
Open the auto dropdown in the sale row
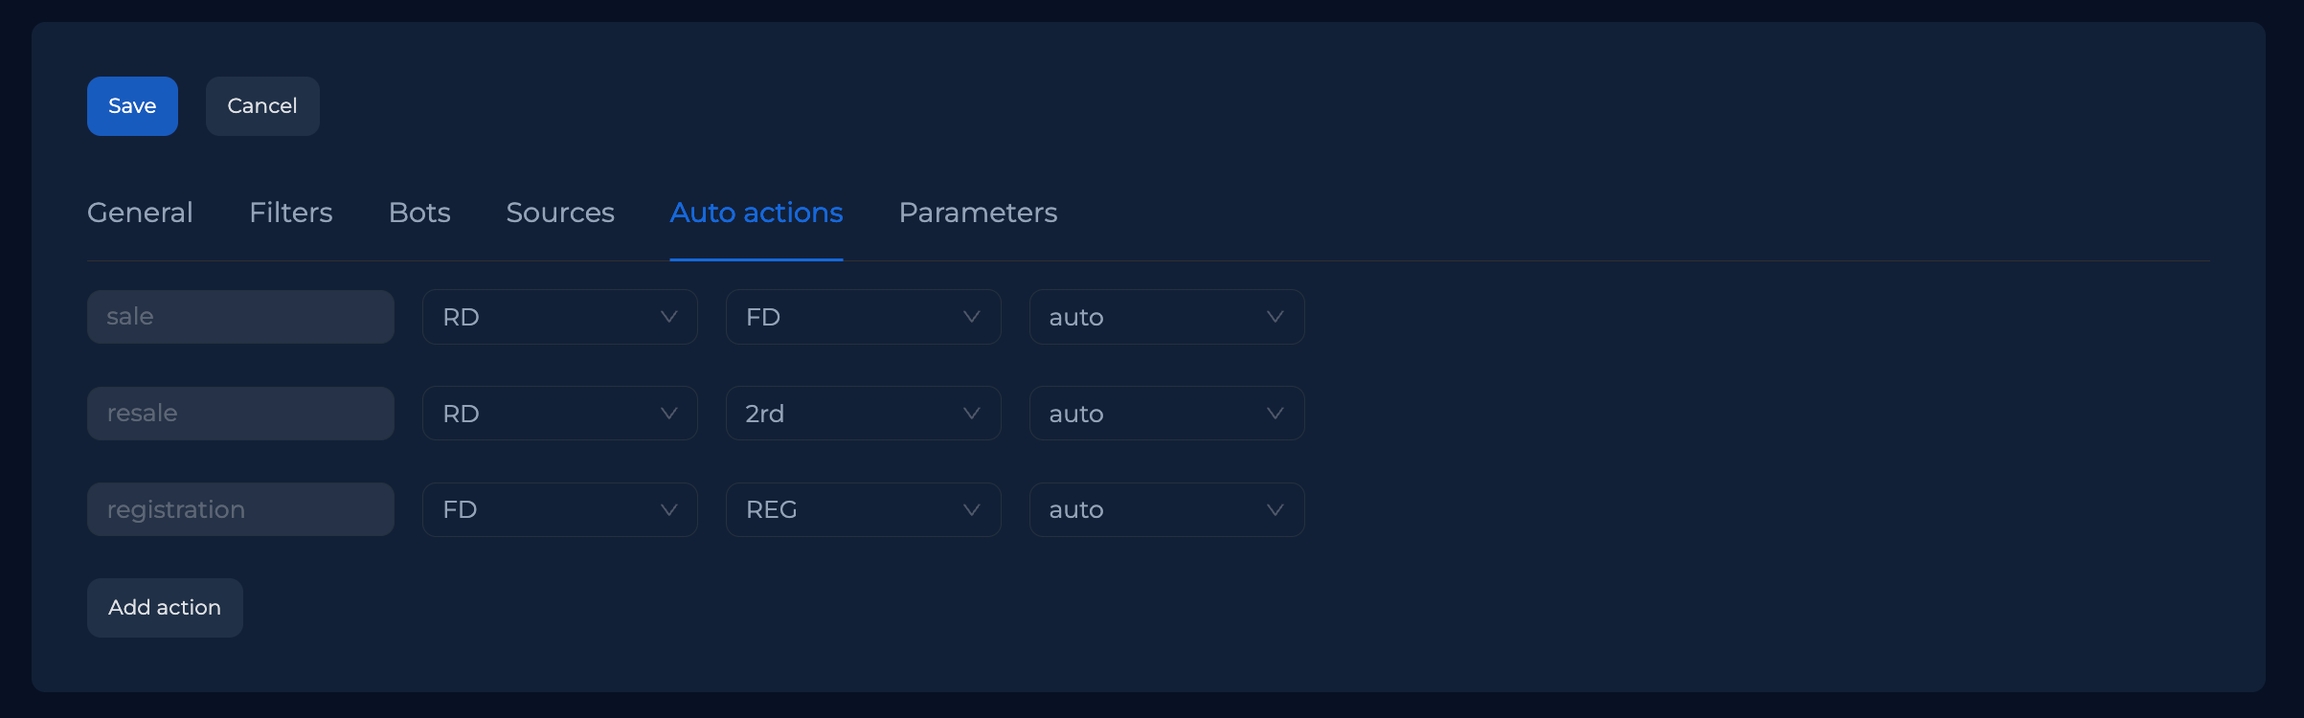1166,317
